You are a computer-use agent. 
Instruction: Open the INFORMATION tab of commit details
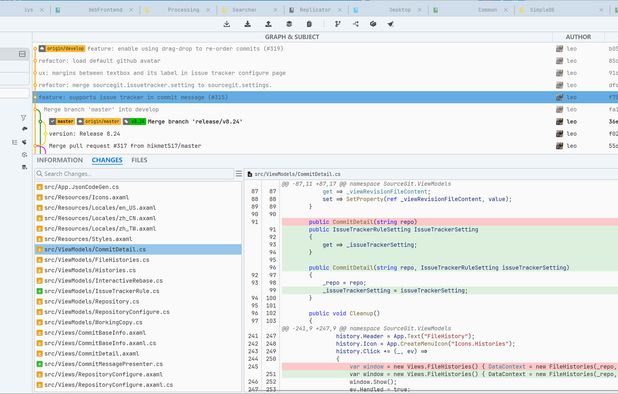click(x=60, y=160)
